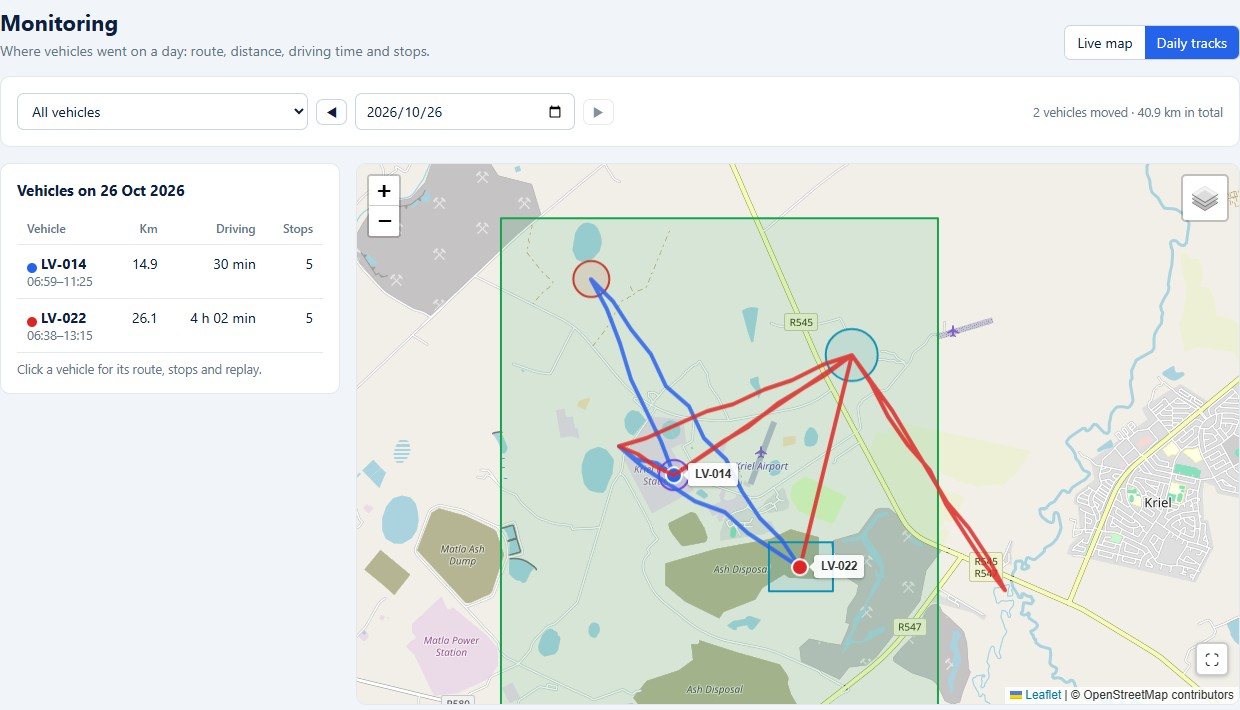Click the Stops column header
Screen dimensions: 1240x710
298,229
